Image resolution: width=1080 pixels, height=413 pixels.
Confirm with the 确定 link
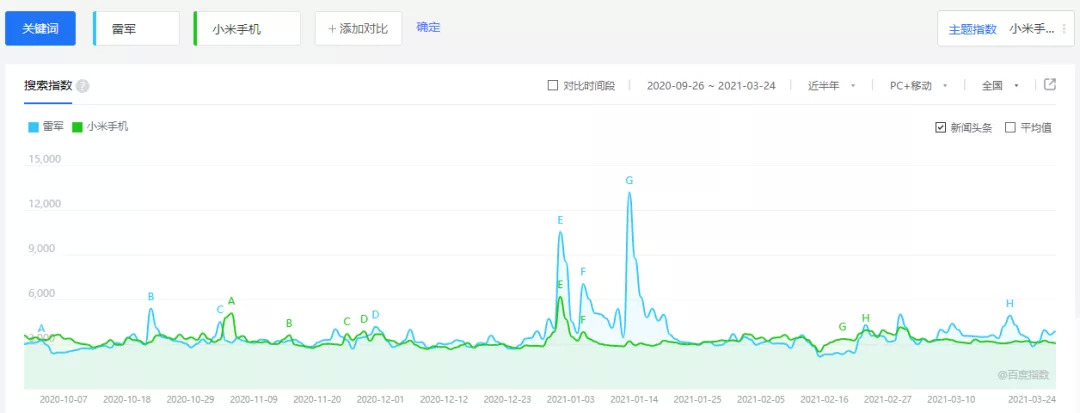[x=428, y=28]
